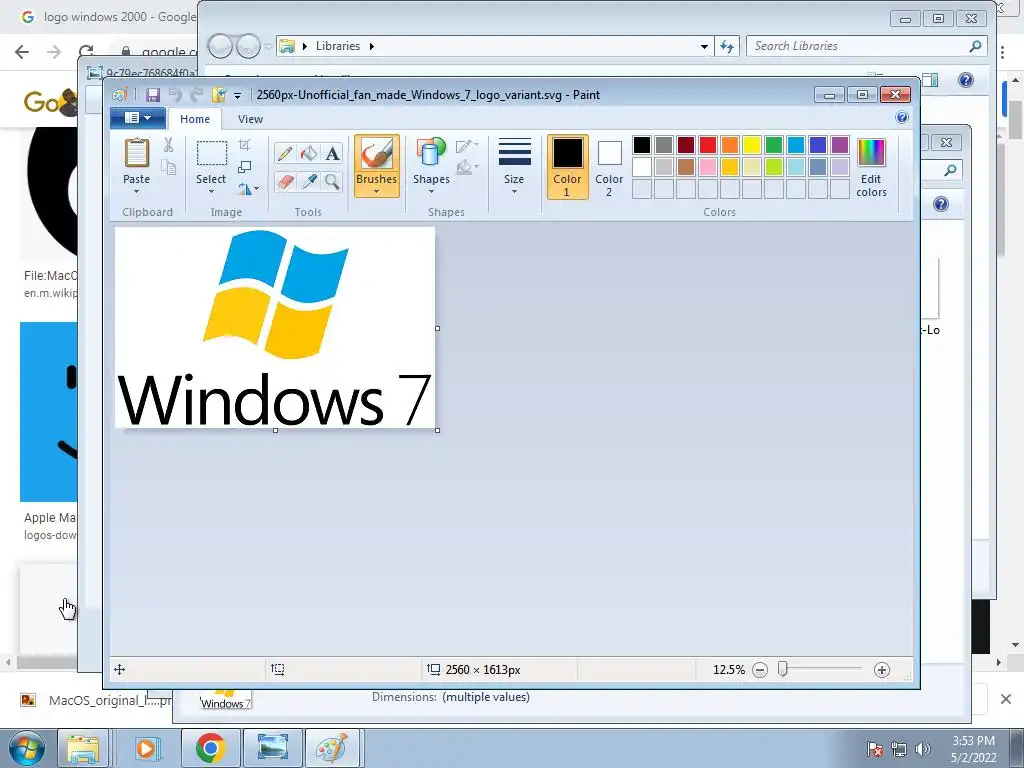Pick the black color swatch
This screenshot has height=768, width=1024.
pyautogui.click(x=642, y=145)
